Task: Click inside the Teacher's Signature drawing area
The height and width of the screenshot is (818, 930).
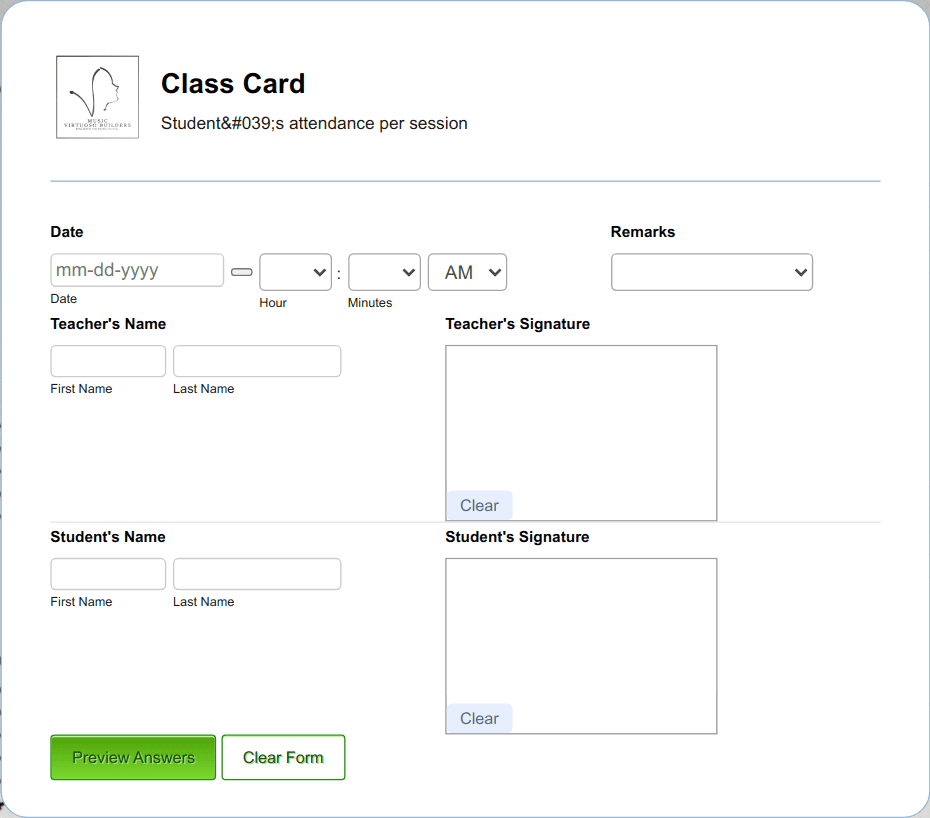Action: (x=580, y=420)
